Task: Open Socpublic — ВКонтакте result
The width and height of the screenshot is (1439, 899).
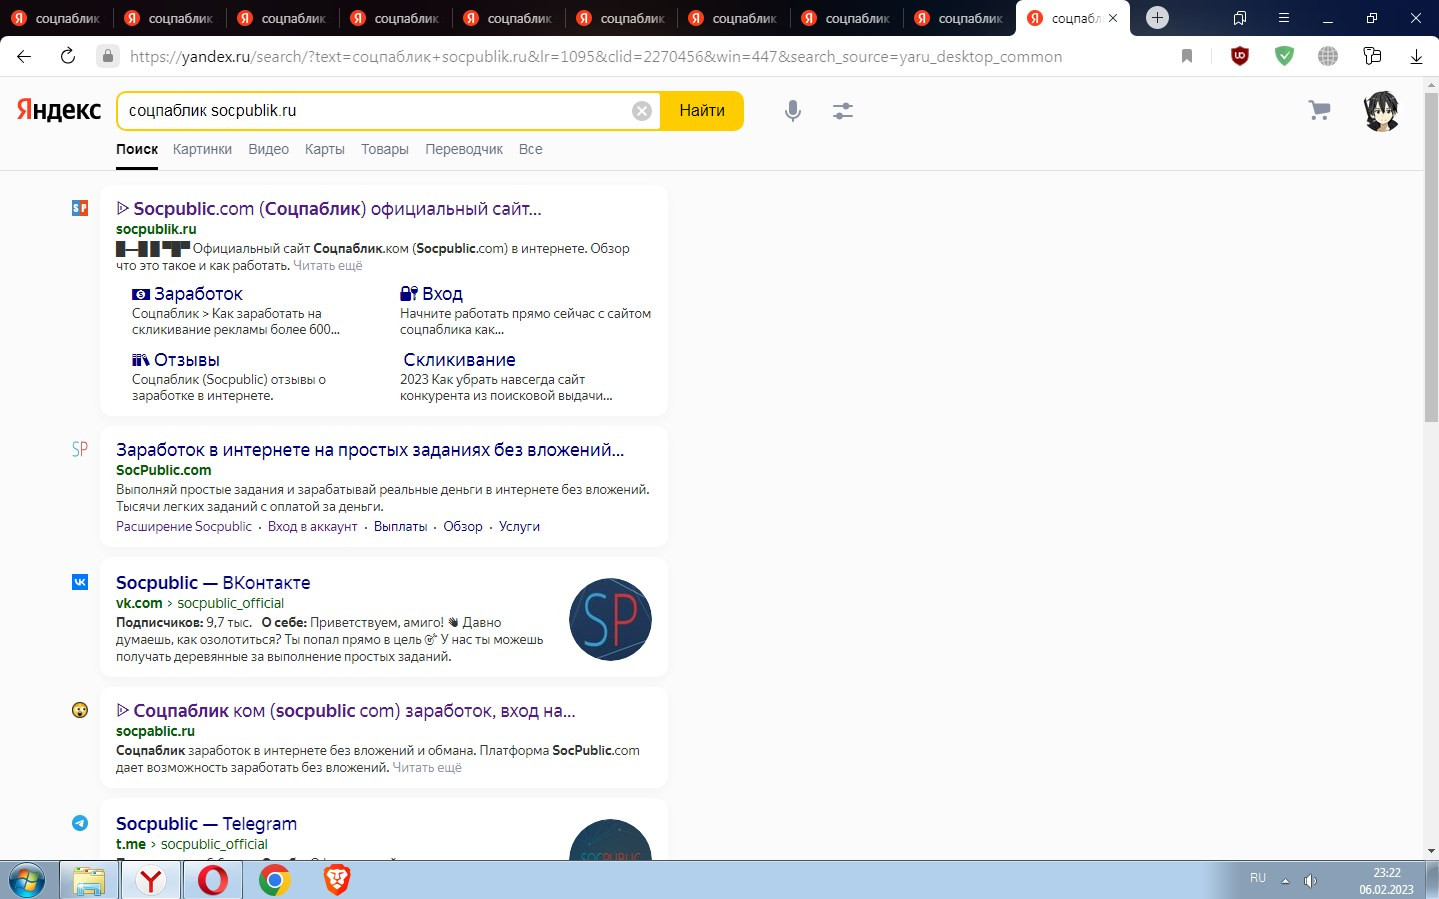Action: tap(213, 583)
